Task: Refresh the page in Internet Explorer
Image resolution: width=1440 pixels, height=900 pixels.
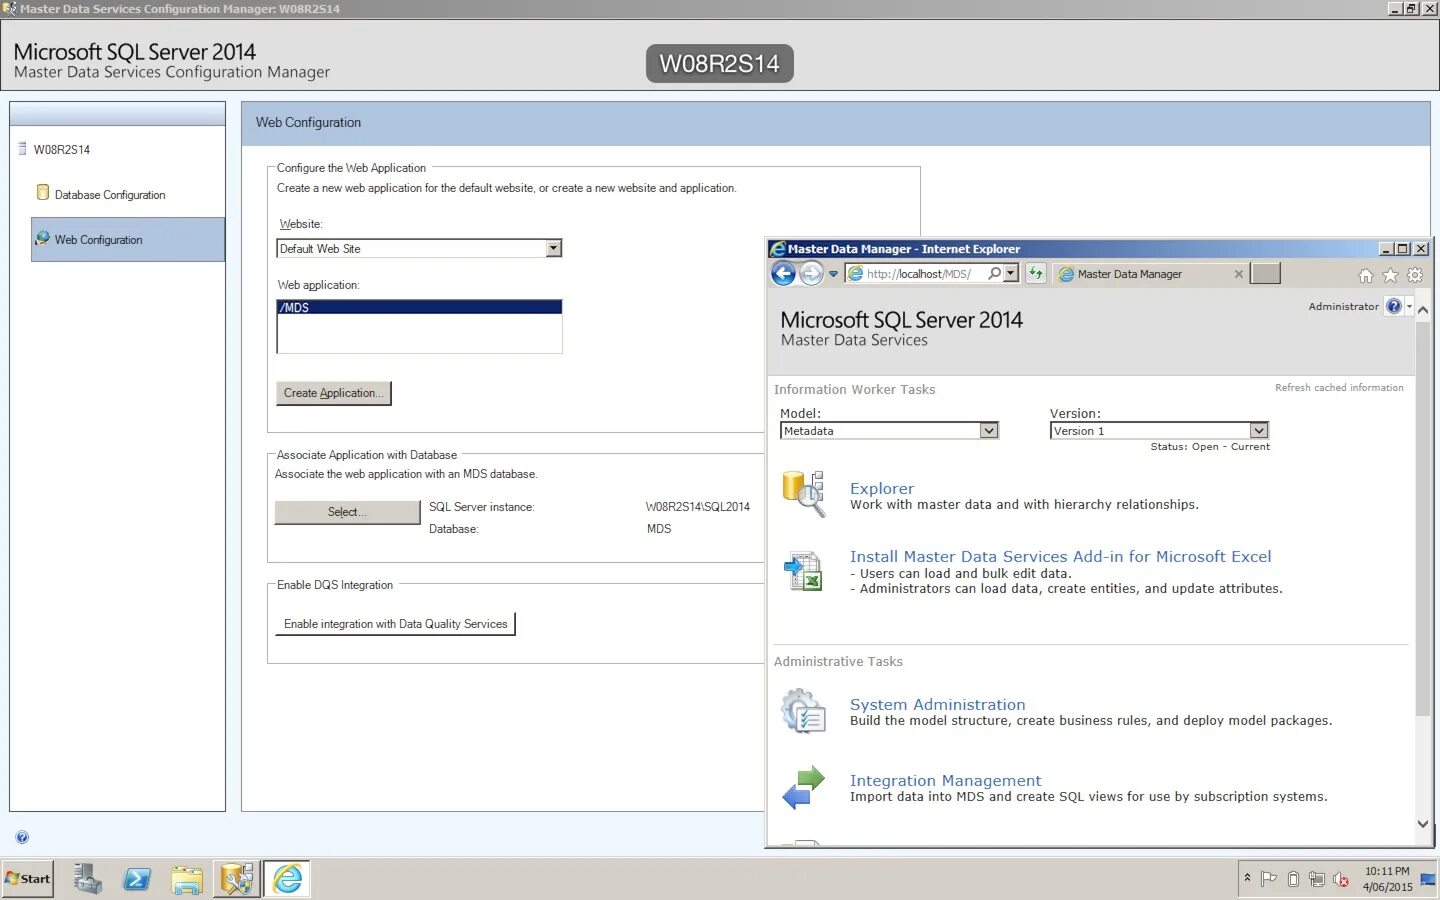Action: 1036,273
